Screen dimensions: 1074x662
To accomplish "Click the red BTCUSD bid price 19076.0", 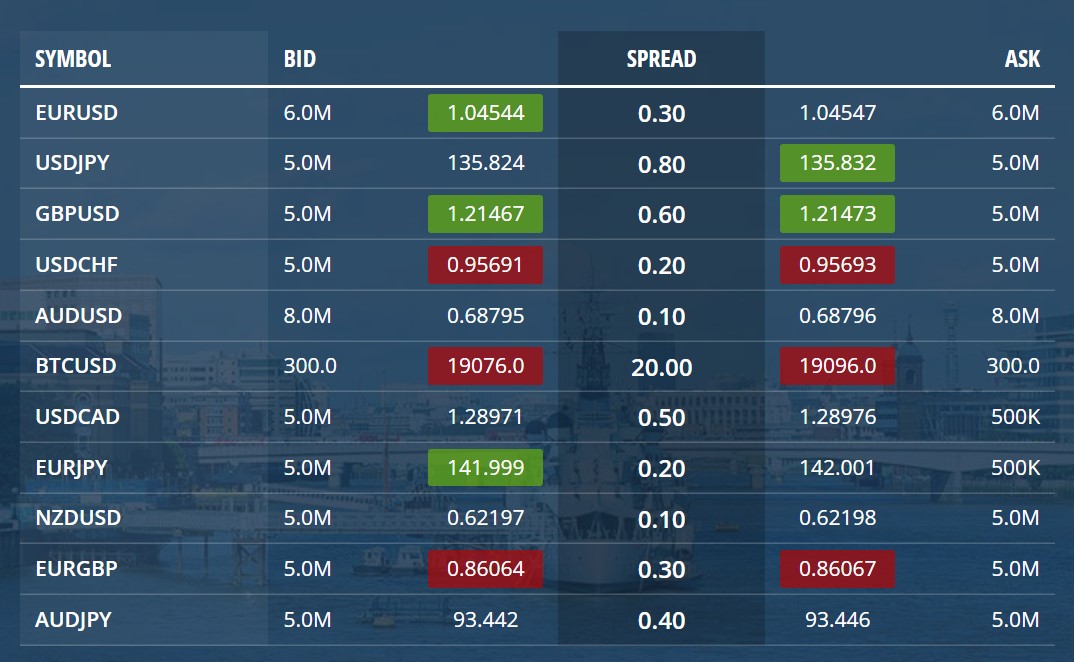I will pyautogui.click(x=485, y=366).
